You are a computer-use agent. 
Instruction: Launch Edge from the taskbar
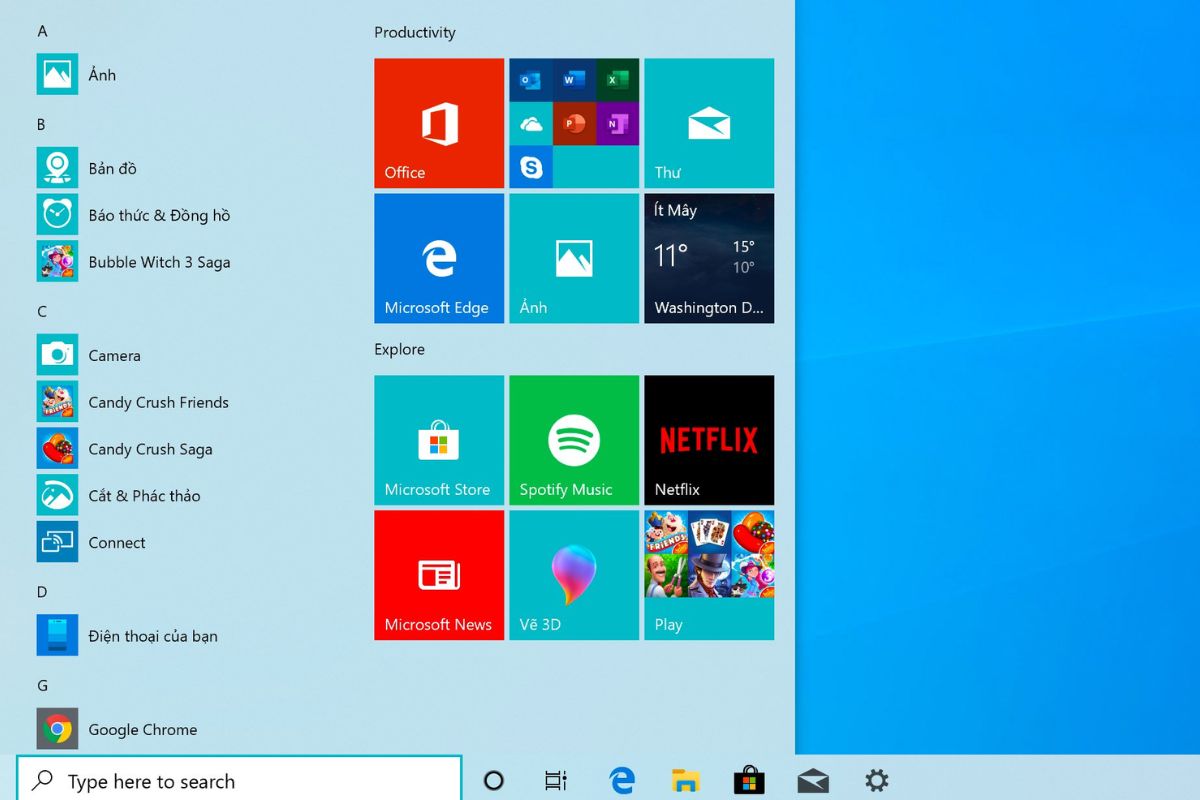622,781
